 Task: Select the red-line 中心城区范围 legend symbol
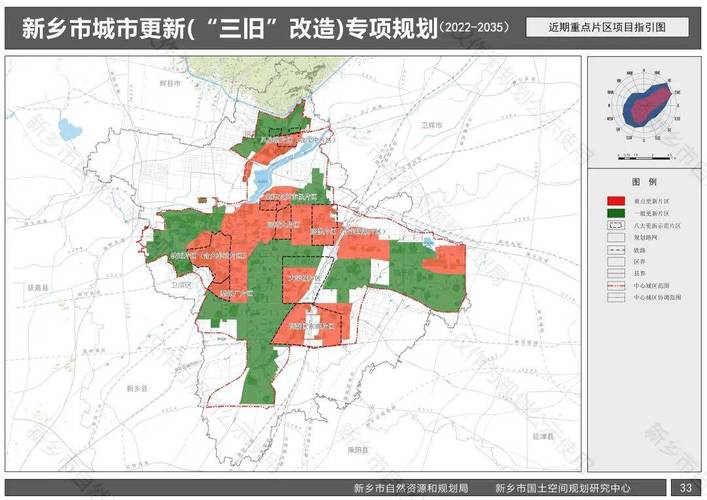click(x=616, y=285)
